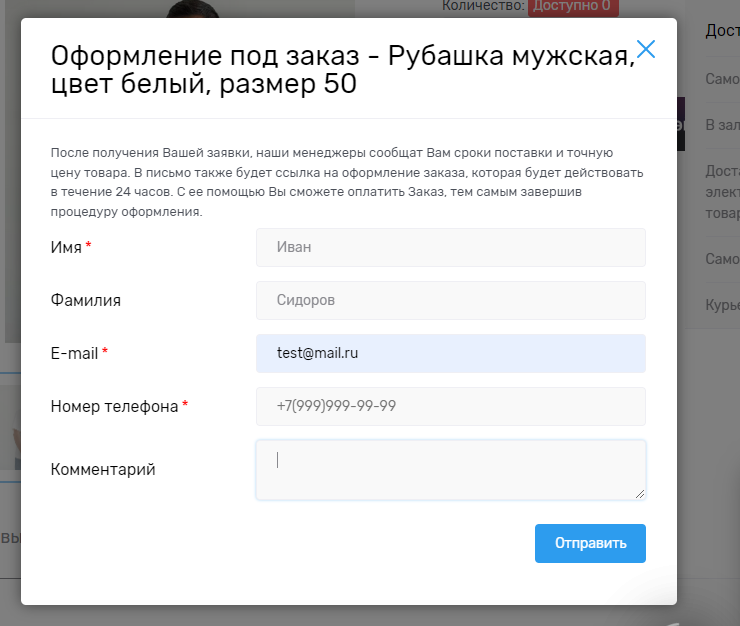740x626 pixels.
Task: Click the Фамилия field label
Action: [x=92, y=300]
